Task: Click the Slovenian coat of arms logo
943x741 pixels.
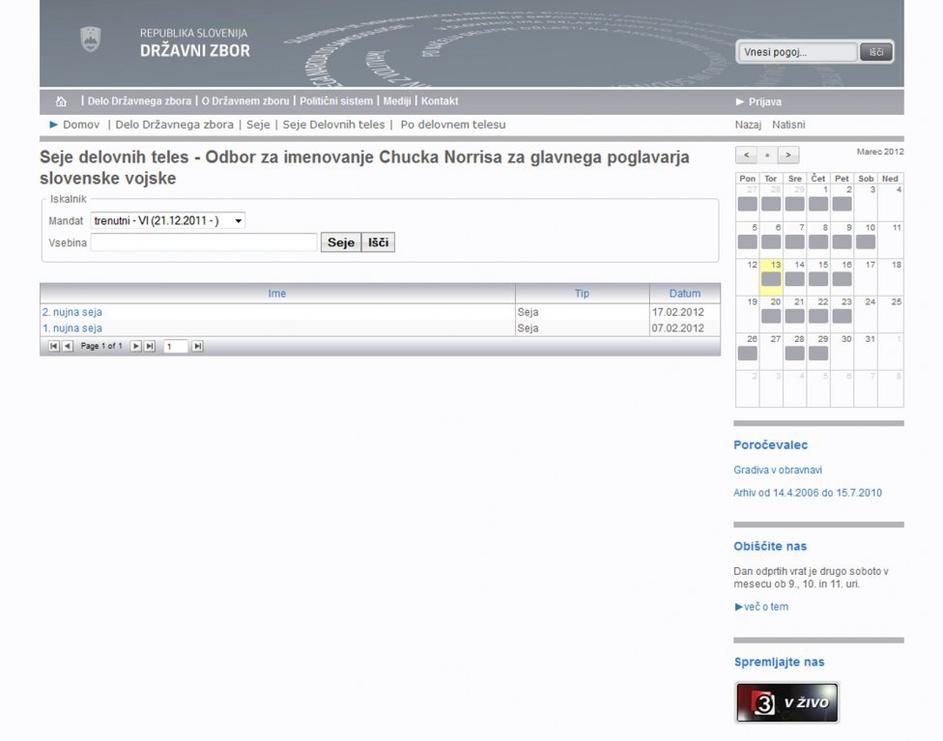Action: [90, 40]
